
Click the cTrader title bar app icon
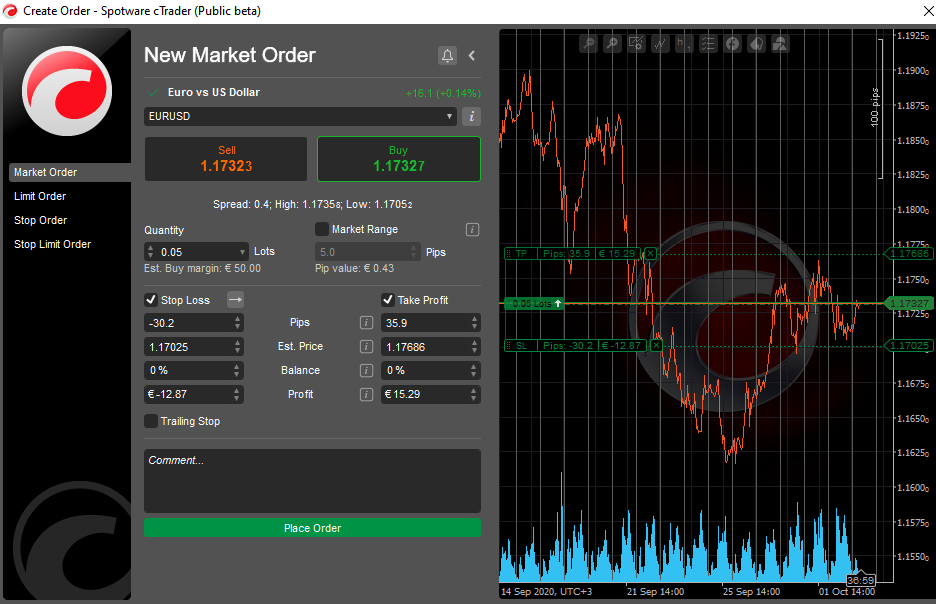10,11
